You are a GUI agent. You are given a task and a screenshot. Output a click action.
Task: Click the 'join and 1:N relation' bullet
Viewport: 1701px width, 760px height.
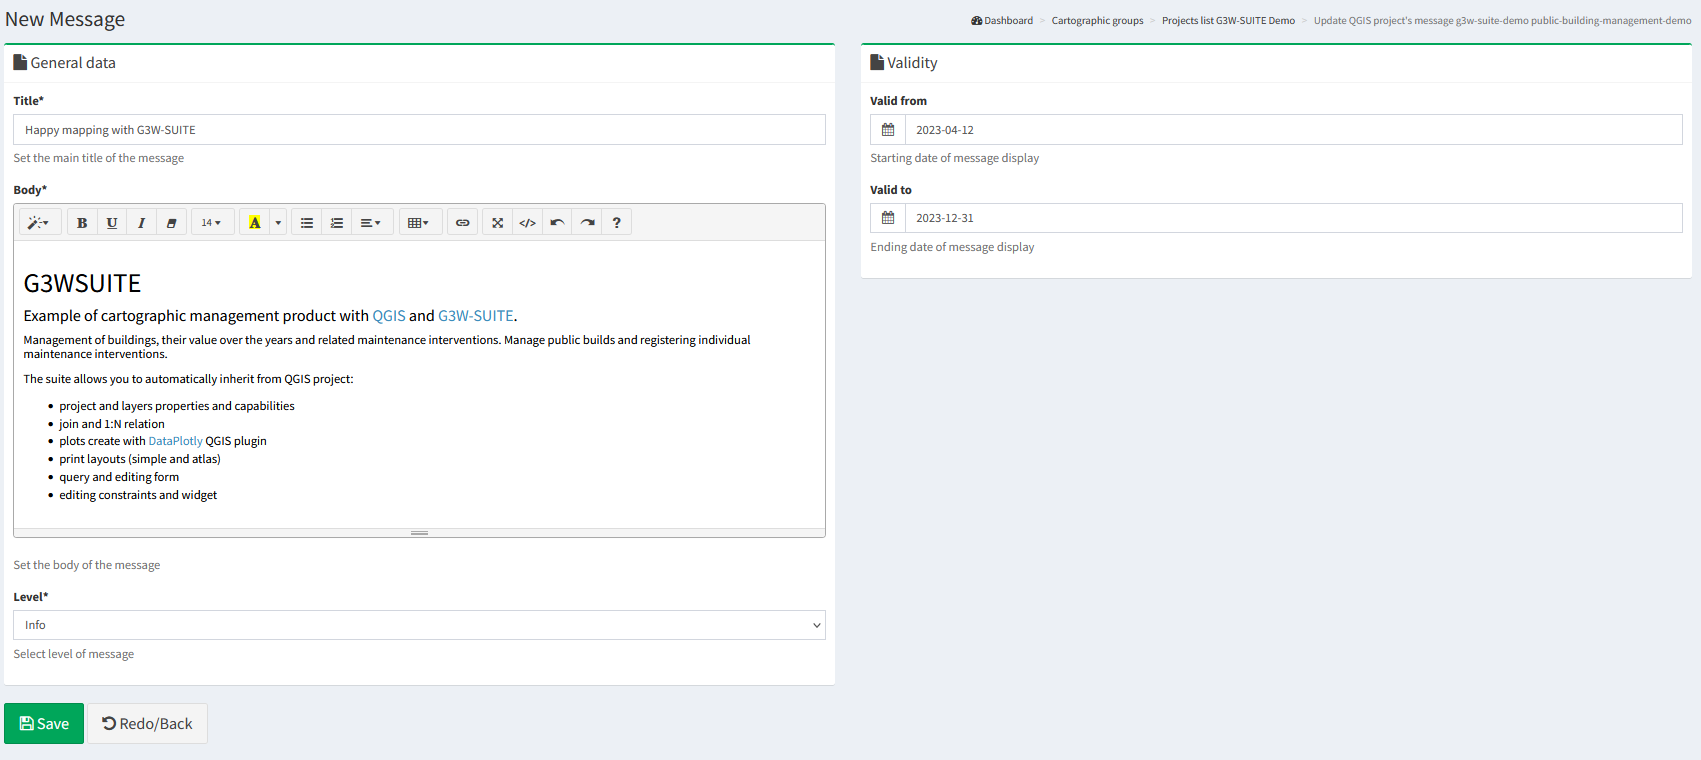(112, 424)
